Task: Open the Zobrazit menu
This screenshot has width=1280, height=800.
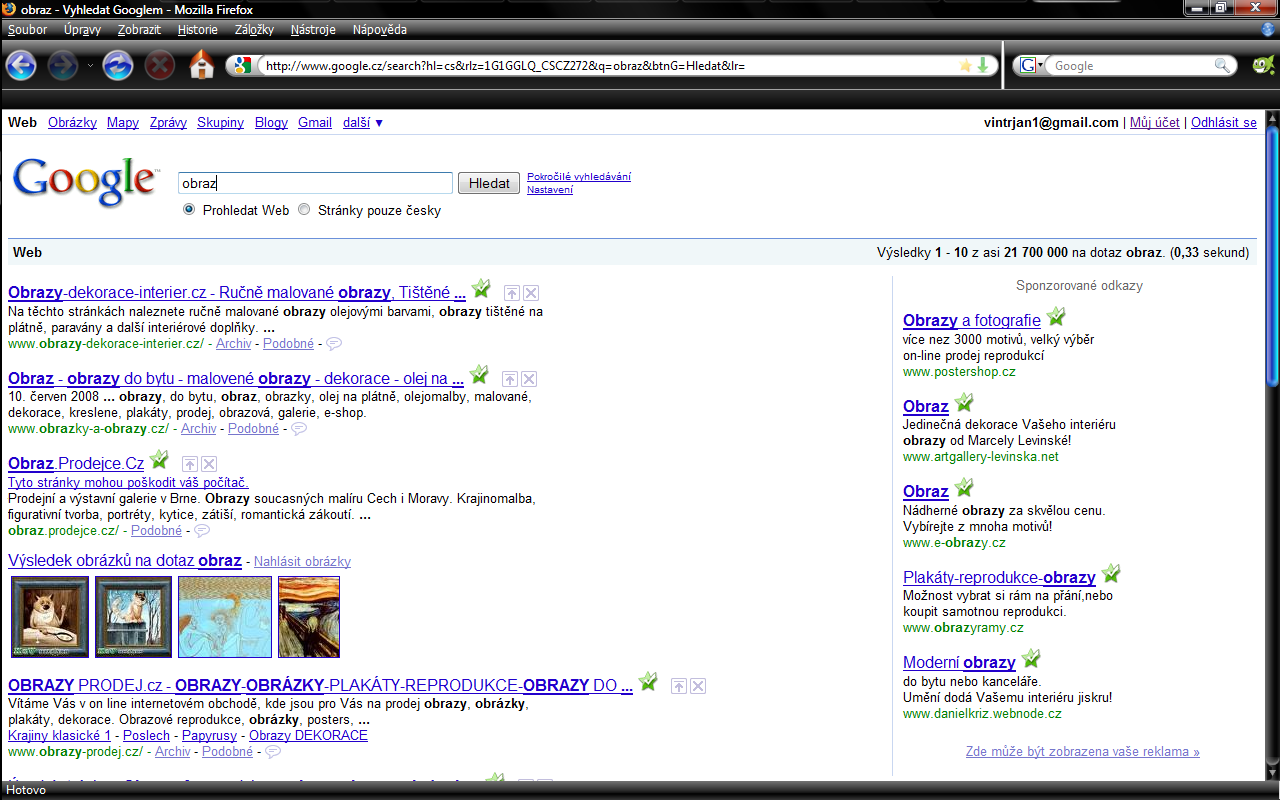Action: click(x=139, y=30)
